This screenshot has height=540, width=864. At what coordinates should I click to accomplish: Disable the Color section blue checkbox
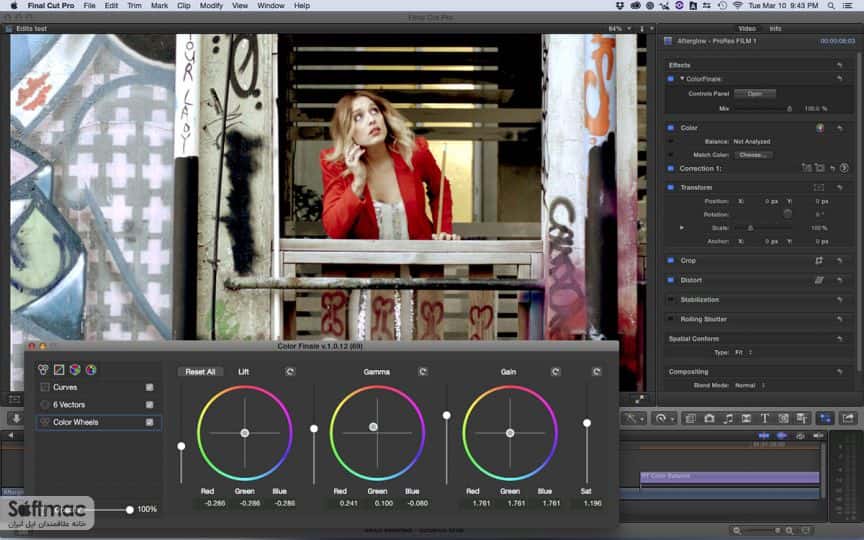[x=671, y=128]
